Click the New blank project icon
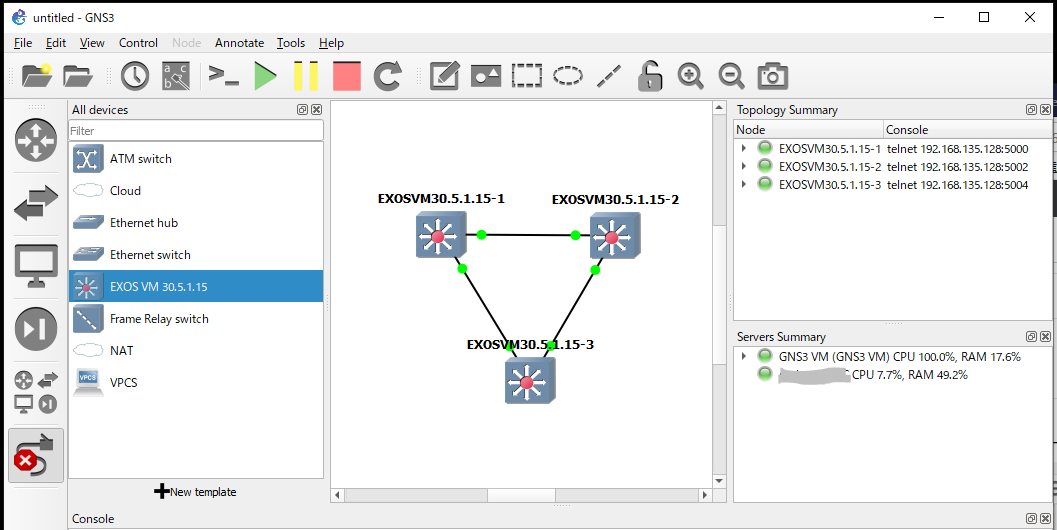Image resolution: width=1057 pixels, height=530 pixels. pyautogui.click(x=36, y=76)
